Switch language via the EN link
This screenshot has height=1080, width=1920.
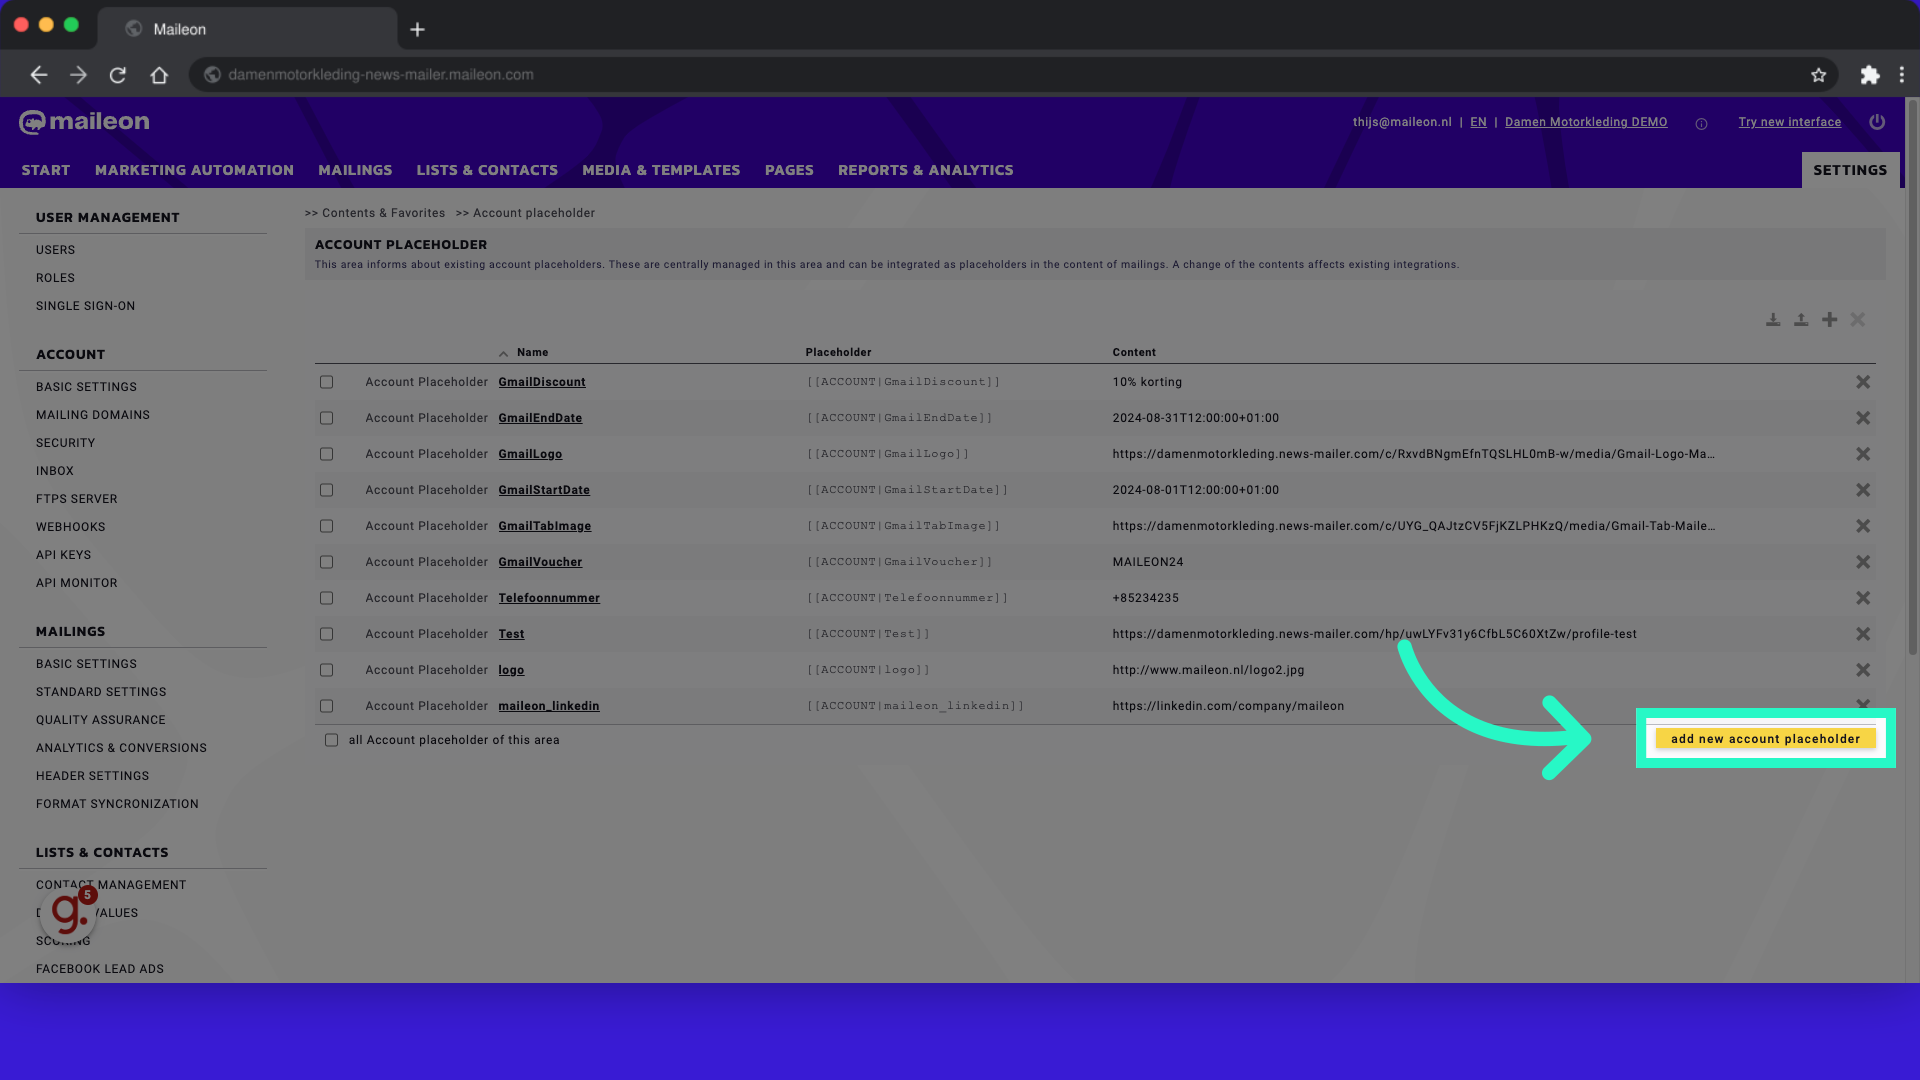tap(1478, 122)
